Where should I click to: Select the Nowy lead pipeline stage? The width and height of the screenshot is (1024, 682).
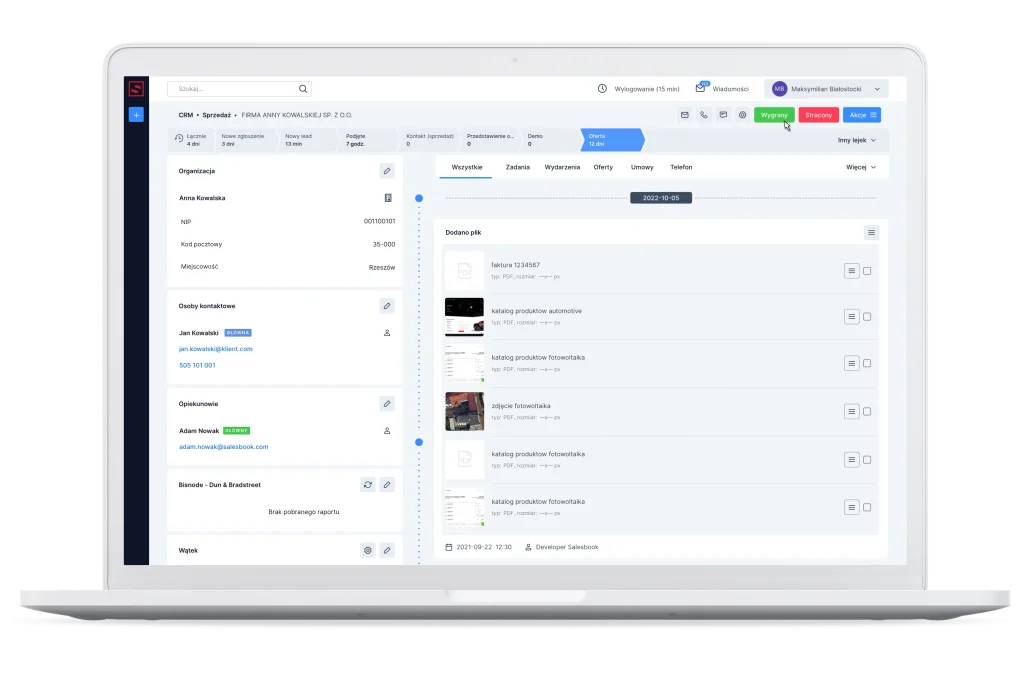pos(305,140)
